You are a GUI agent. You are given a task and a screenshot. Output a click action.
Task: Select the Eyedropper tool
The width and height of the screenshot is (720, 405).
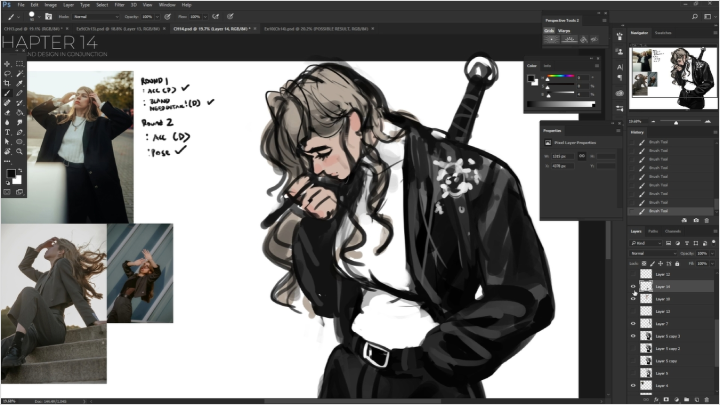click(x=19, y=83)
